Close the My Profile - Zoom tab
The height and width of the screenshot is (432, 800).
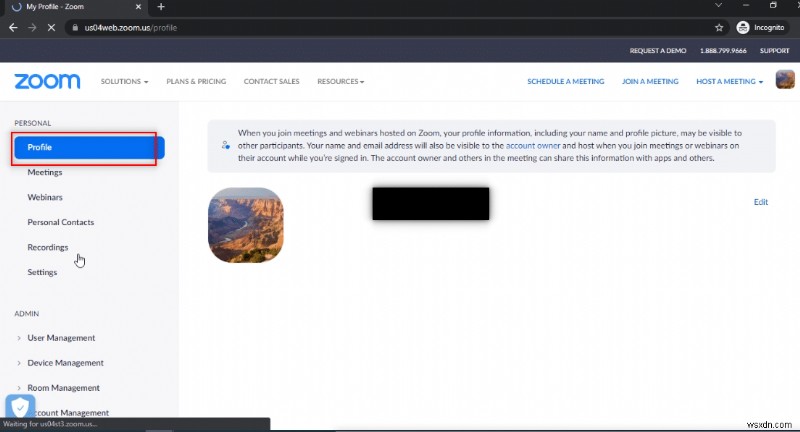(x=138, y=7)
